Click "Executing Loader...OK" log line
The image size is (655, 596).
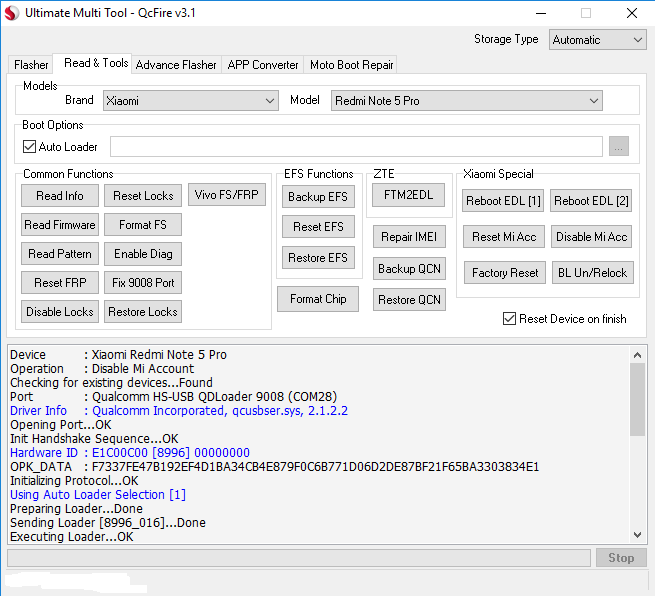pyautogui.click(x=71, y=537)
